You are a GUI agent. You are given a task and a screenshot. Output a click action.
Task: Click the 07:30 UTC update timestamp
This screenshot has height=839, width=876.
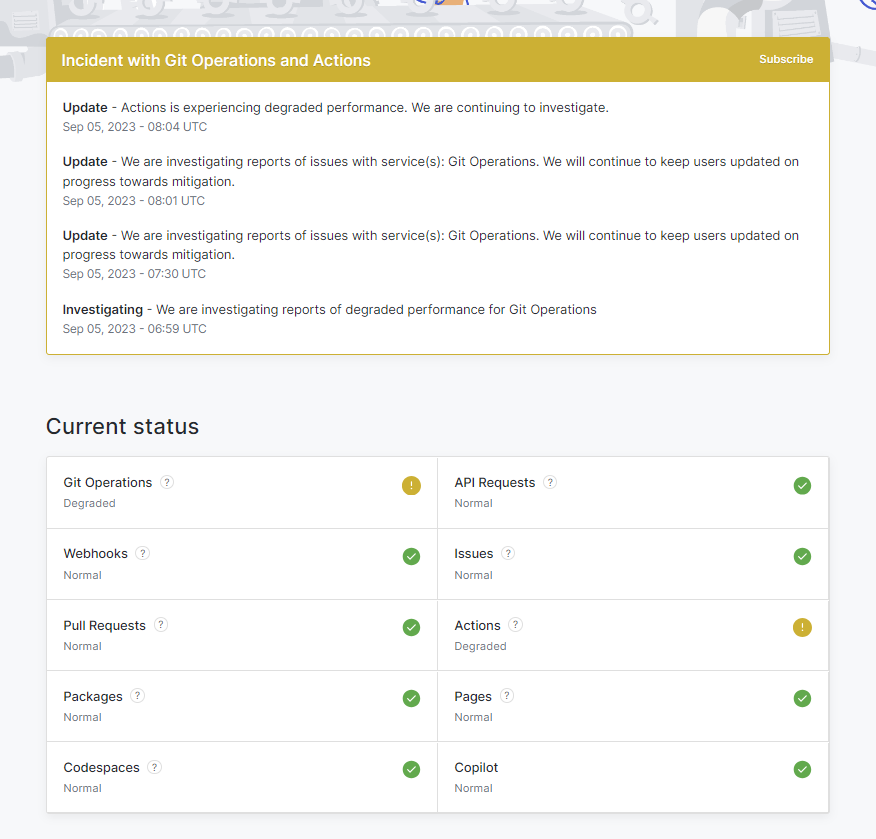point(134,274)
